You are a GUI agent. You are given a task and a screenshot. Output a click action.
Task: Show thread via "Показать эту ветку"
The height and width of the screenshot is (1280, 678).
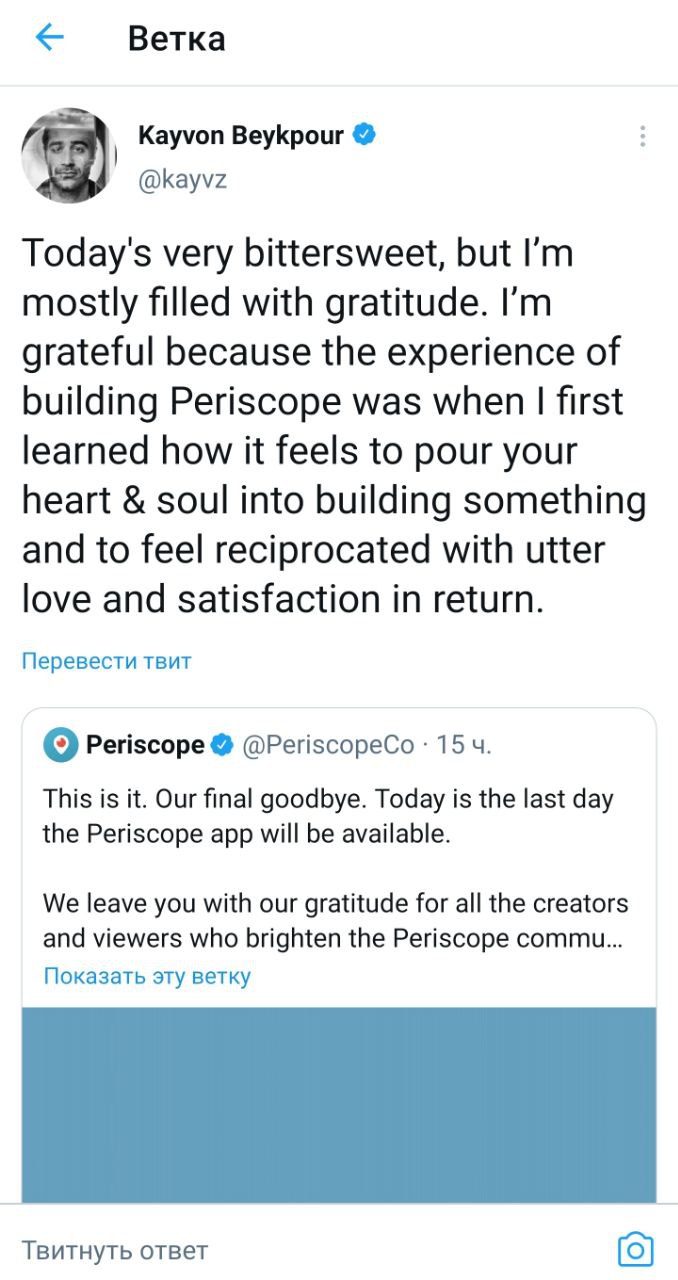coord(147,976)
